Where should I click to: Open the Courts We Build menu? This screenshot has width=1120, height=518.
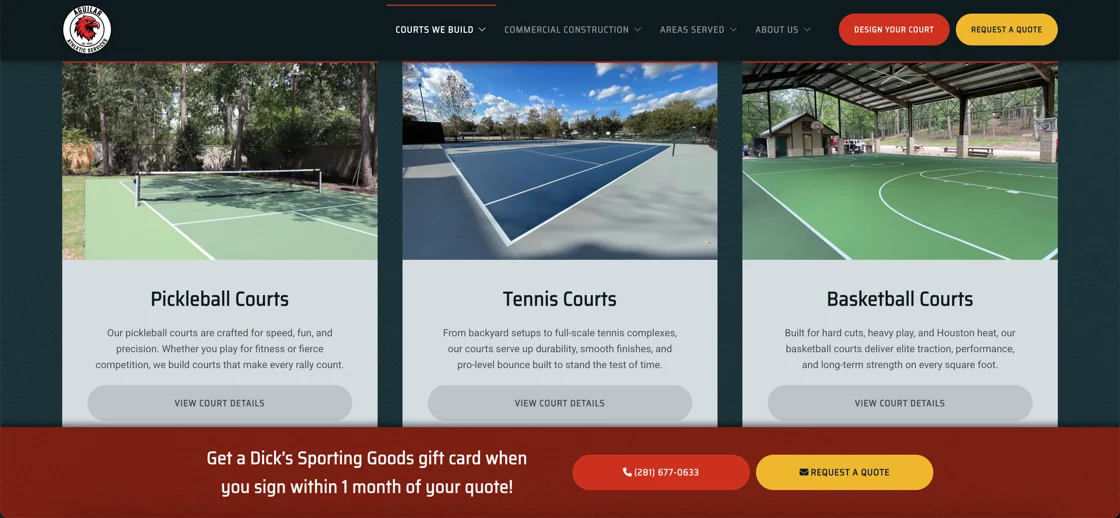click(x=434, y=30)
